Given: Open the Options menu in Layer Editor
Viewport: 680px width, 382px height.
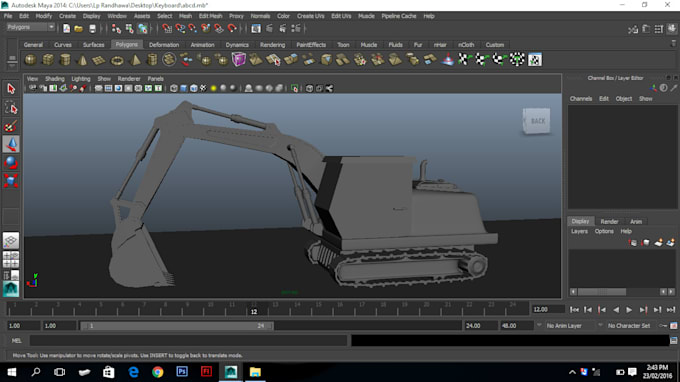Looking at the screenshot, I should tap(604, 231).
